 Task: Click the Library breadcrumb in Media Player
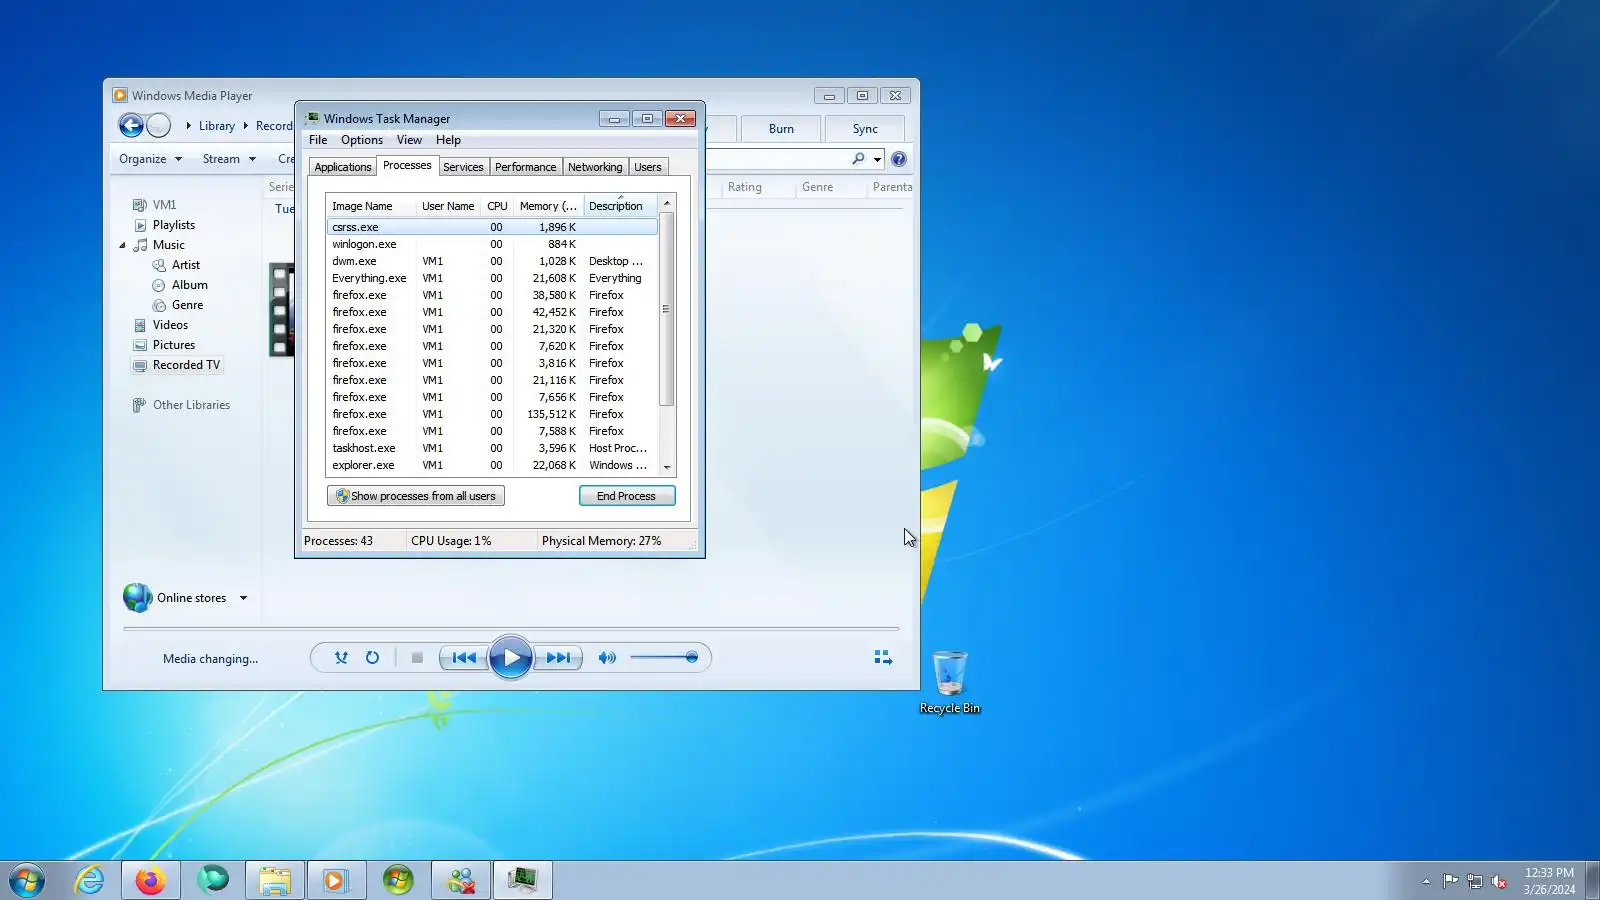coord(217,126)
